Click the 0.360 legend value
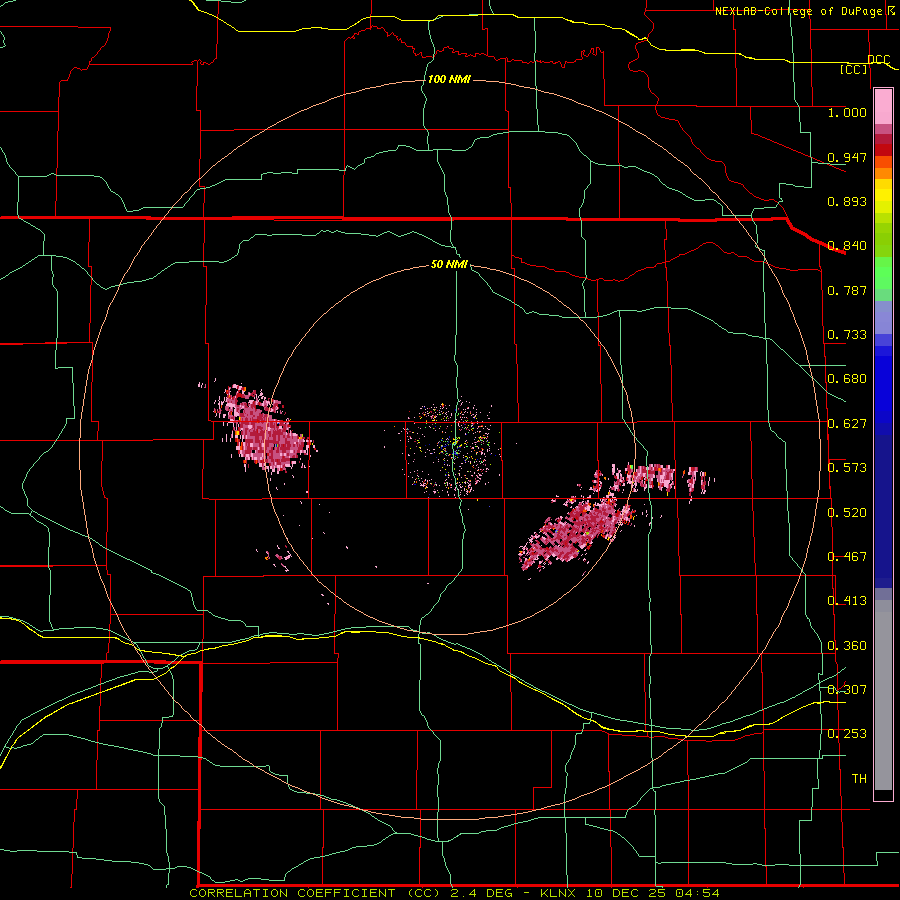The height and width of the screenshot is (900, 900). 847,646
